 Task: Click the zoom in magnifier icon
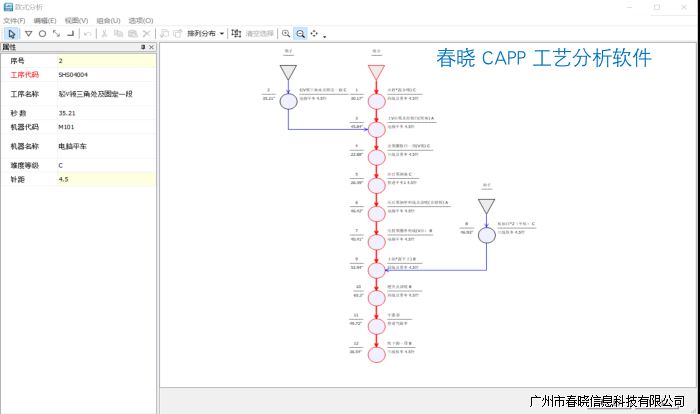285,34
